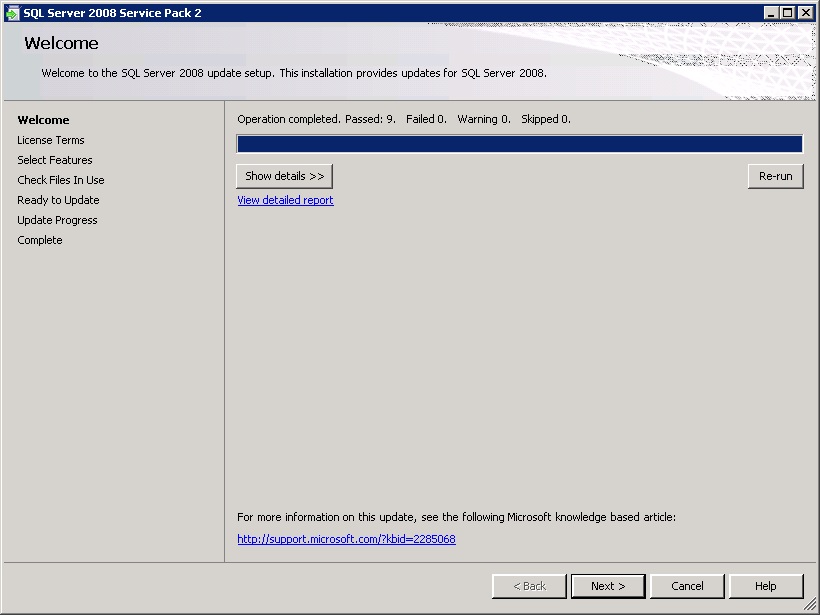Open the support.microsoft.com knowledge base link
The width and height of the screenshot is (820, 615).
(x=346, y=539)
